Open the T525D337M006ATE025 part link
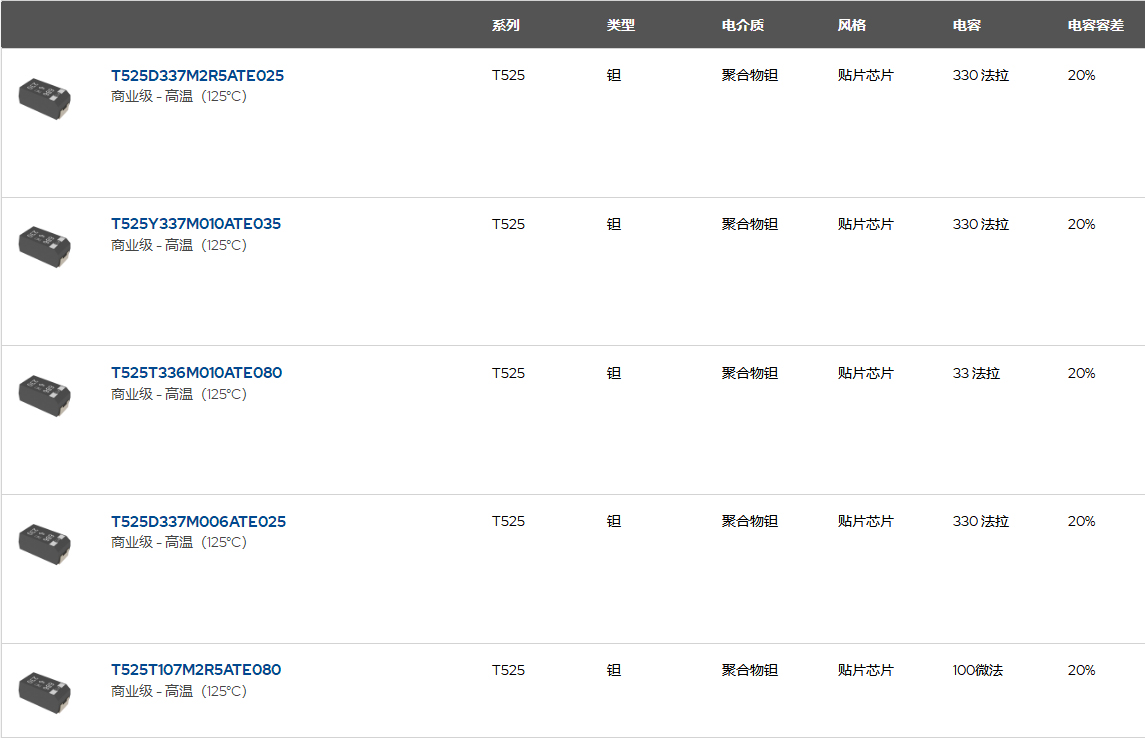This screenshot has height=738, width=1145. coord(198,521)
